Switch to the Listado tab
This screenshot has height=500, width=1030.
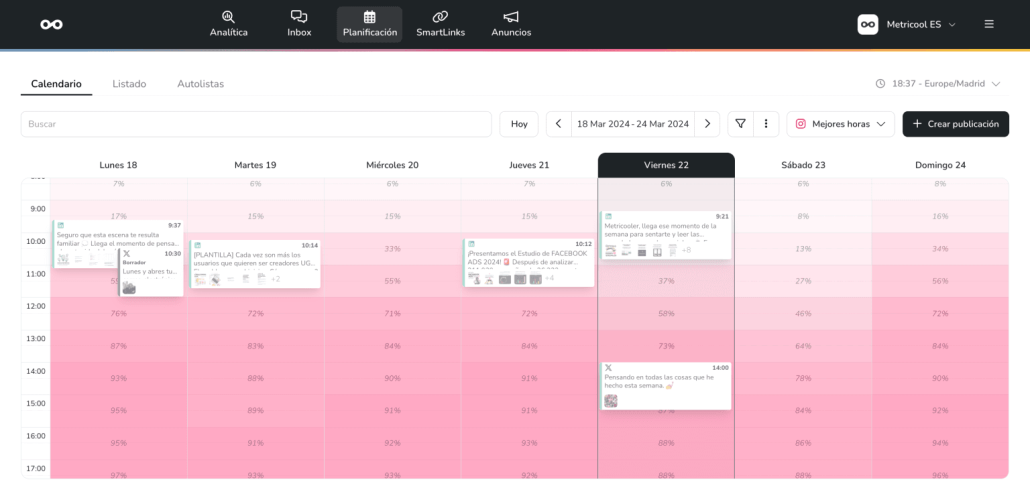click(129, 84)
